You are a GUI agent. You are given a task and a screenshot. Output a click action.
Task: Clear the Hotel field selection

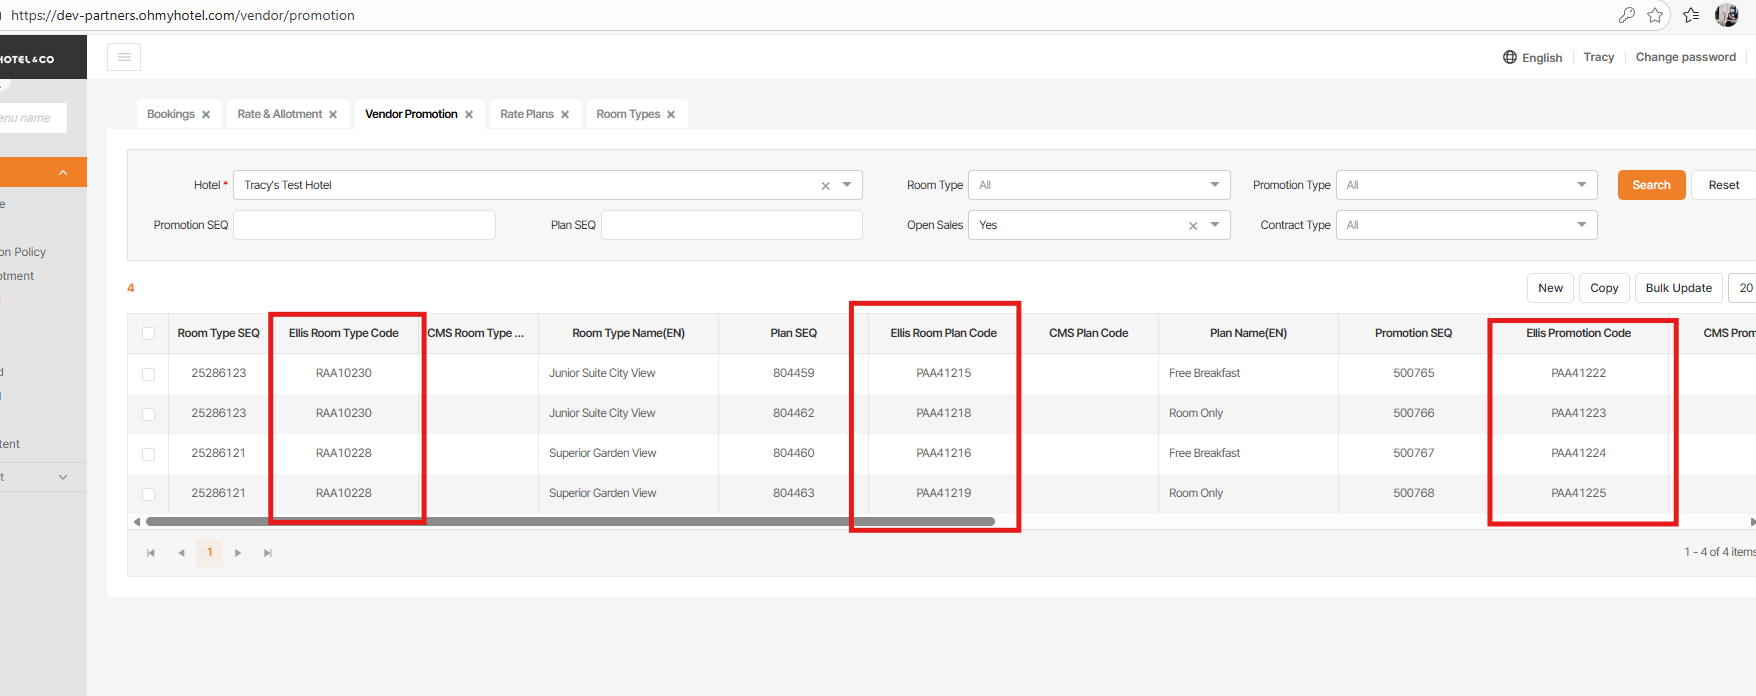click(x=825, y=186)
